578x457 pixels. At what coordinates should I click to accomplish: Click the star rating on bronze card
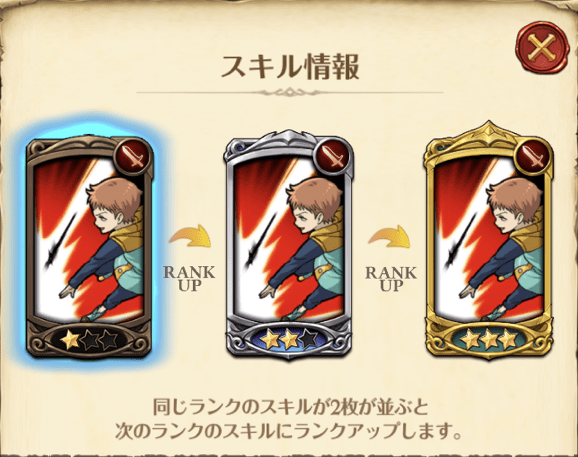tap(90, 340)
